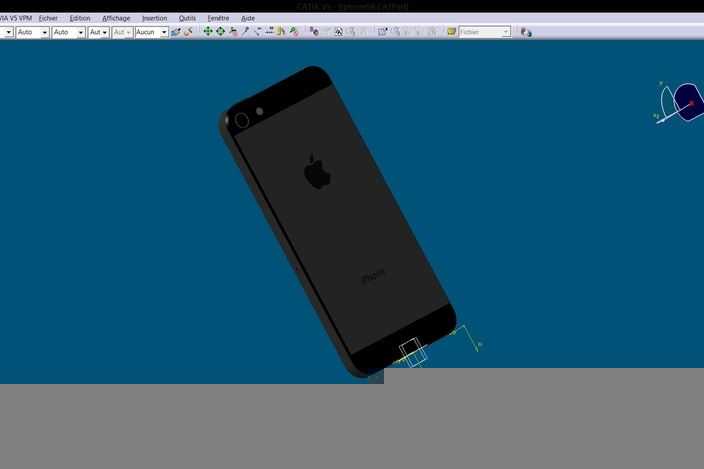Click the green and red view icon
The image size is (704, 469).
pos(294,31)
